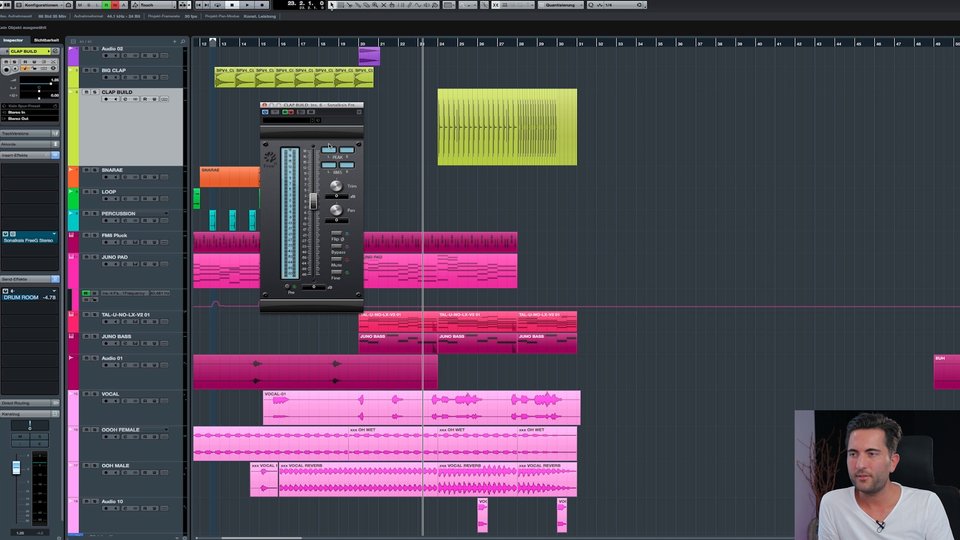The image size is (960, 540).
Task: Collapse the Insert-Effekte inspector section
Action: coord(29,156)
